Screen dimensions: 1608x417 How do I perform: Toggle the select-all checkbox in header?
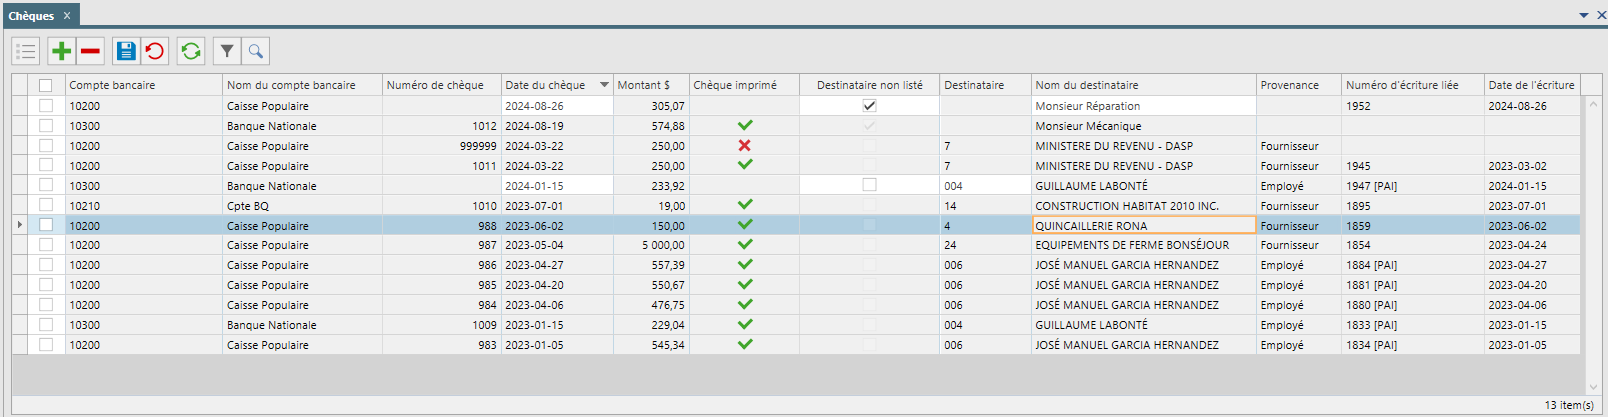(x=45, y=85)
